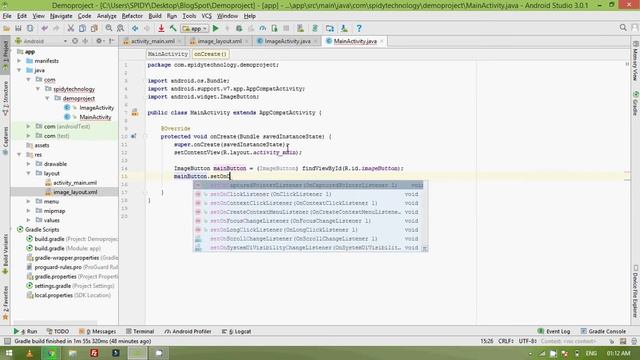
Task: Open the Android project view dropdown
Action: click(x=41, y=41)
